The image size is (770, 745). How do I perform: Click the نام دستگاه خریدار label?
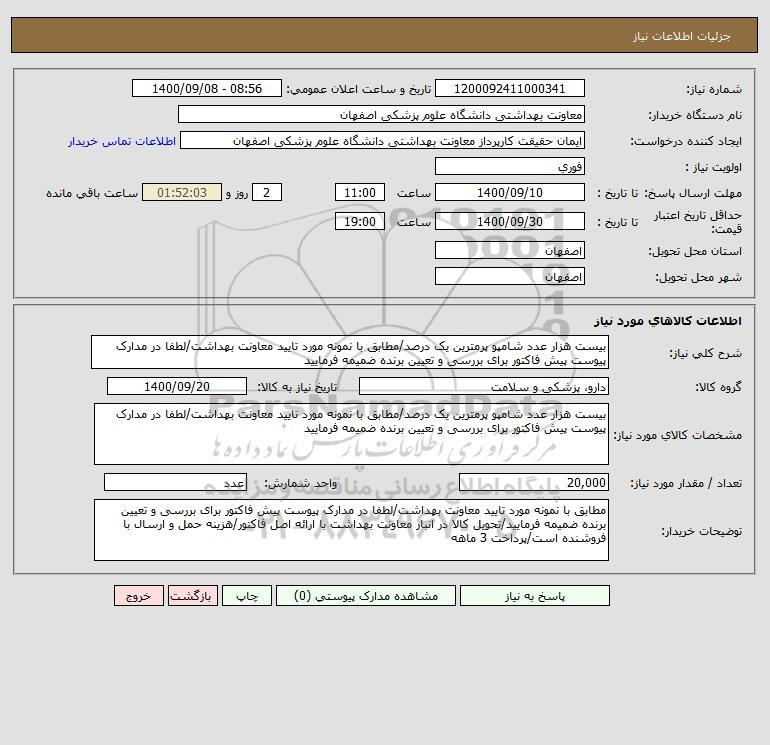click(695, 115)
